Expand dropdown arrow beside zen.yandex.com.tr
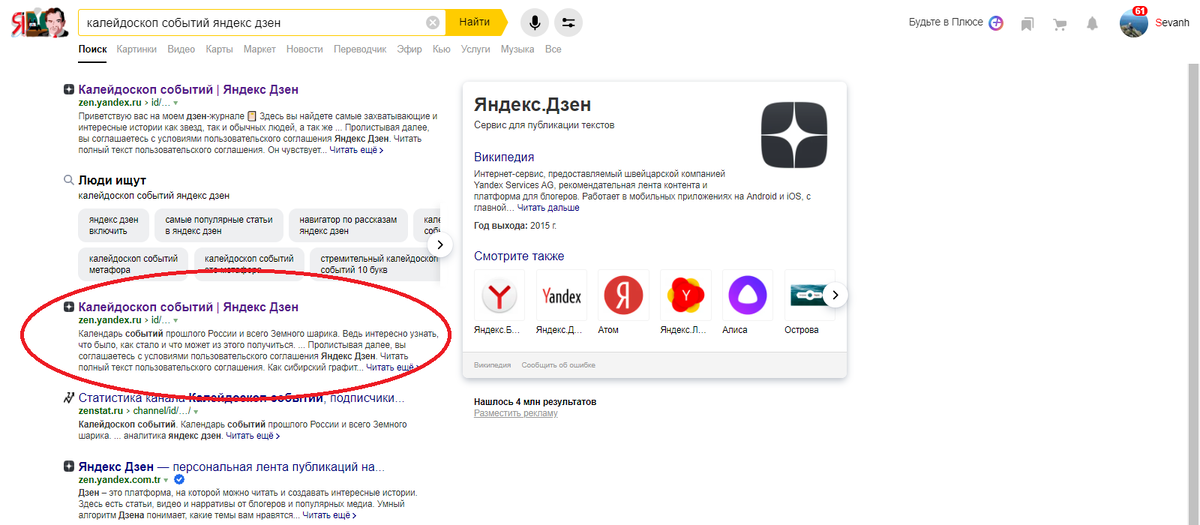The width and height of the screenshot is (1200, 525). click(x=166, y=481)
